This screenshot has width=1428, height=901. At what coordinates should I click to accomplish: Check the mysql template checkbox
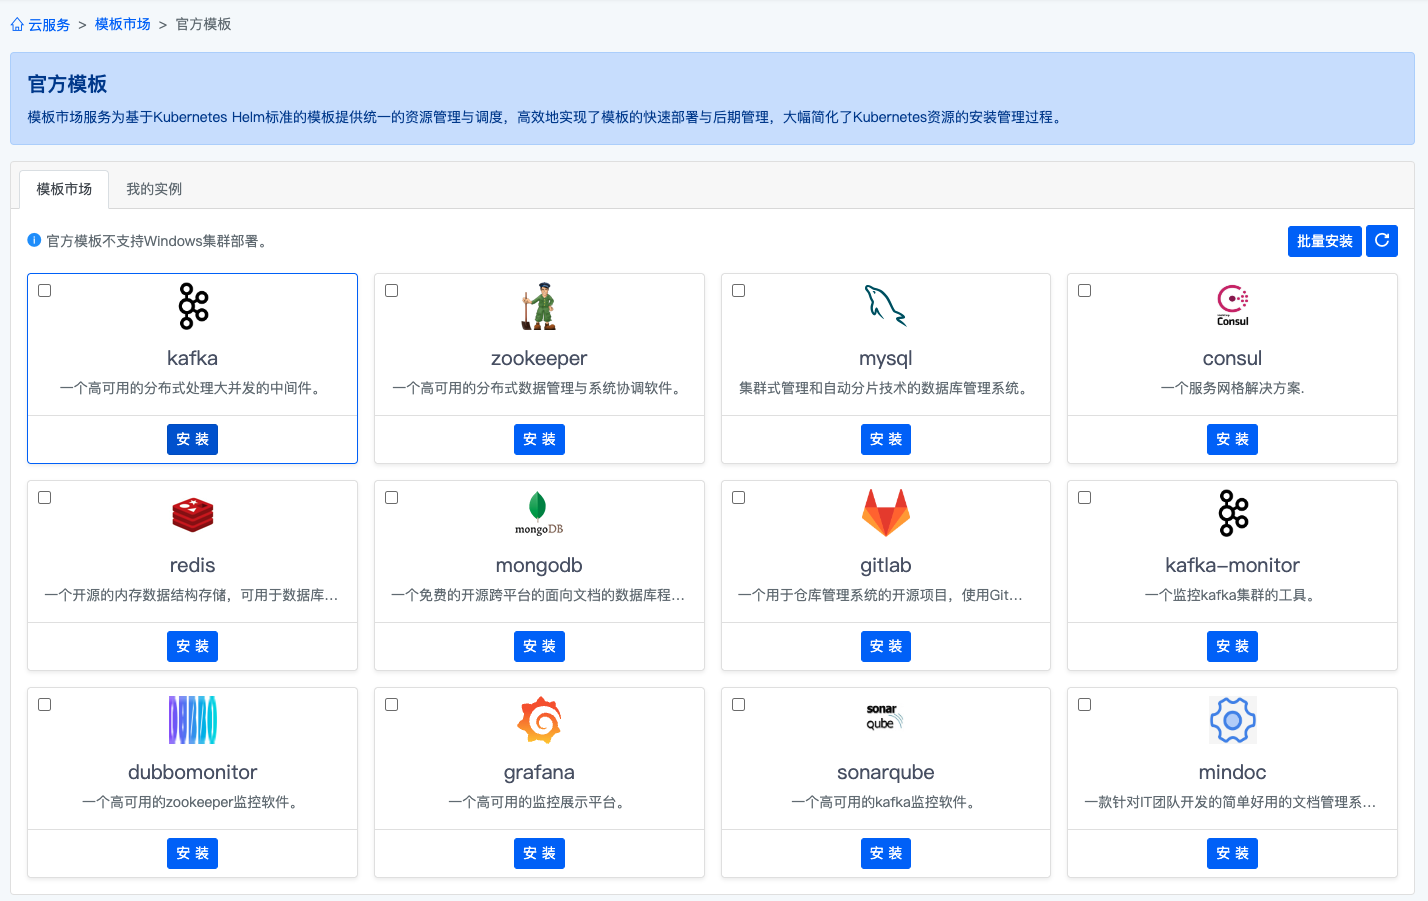[x=738, y=290]
